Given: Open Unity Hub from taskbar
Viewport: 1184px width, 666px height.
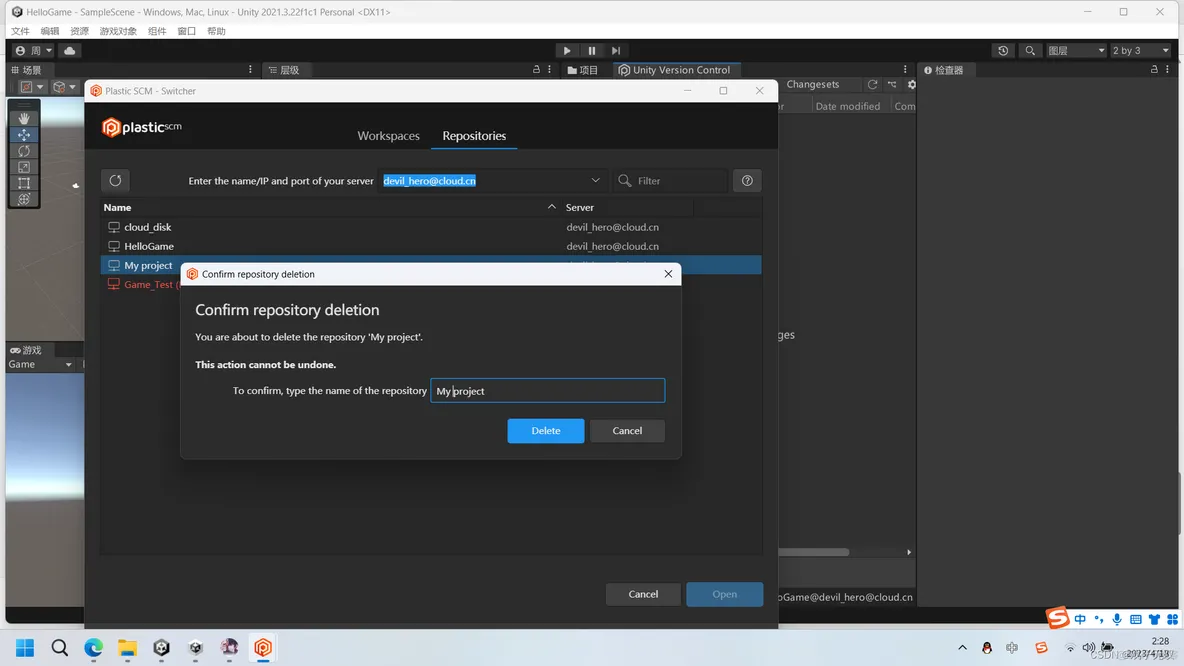Looking at the screenshot, I should [x=196, y=648].
